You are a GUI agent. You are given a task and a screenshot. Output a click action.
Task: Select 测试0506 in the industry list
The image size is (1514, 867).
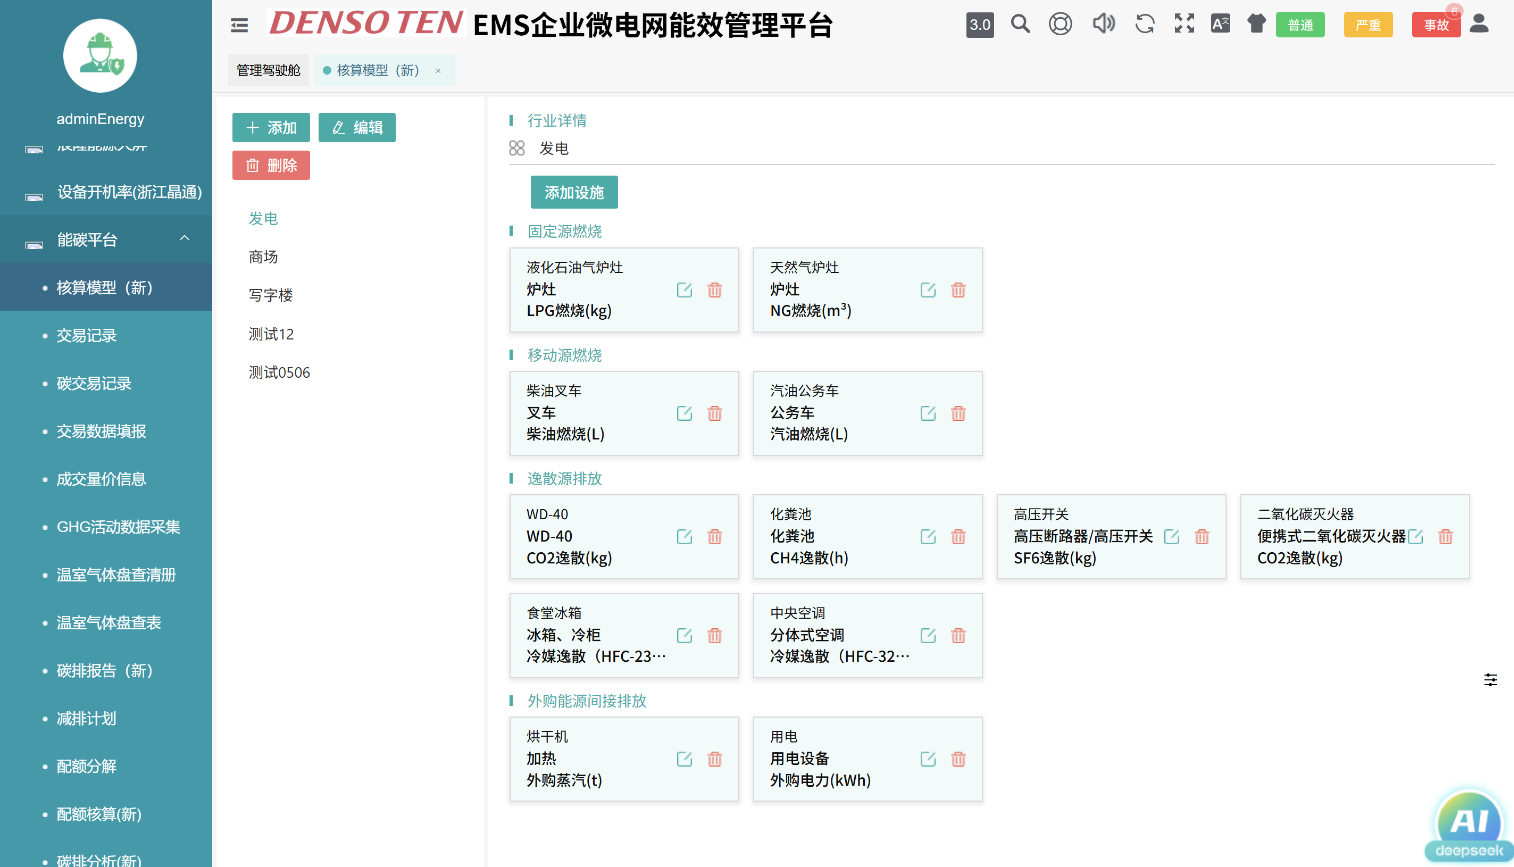(x=279, y=372)
